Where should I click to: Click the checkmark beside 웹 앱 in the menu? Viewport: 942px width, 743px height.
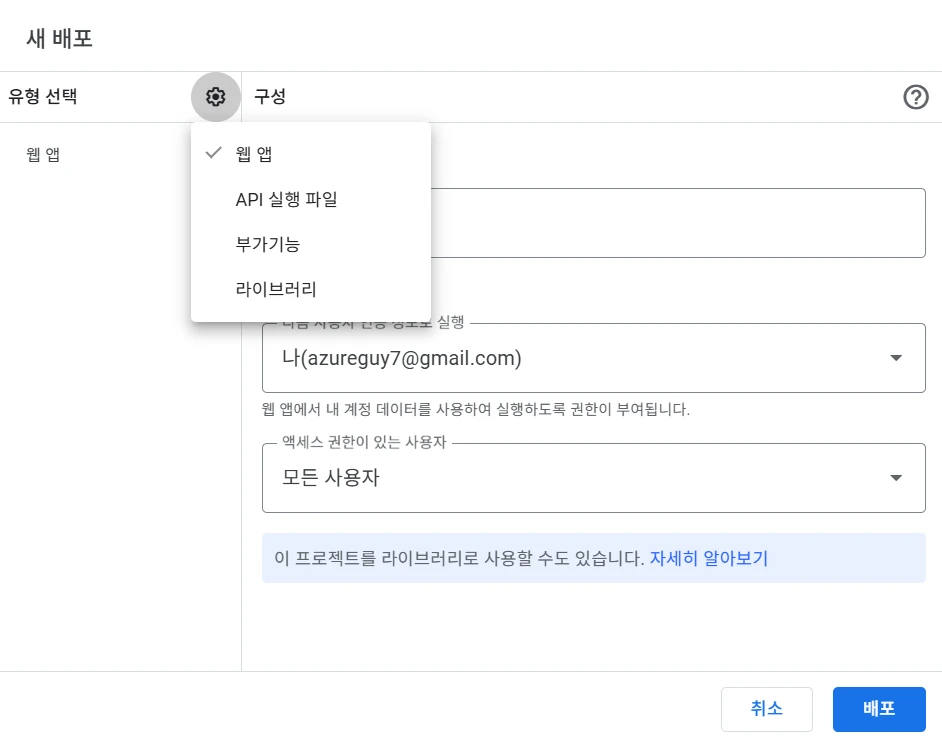click(212, 154)
